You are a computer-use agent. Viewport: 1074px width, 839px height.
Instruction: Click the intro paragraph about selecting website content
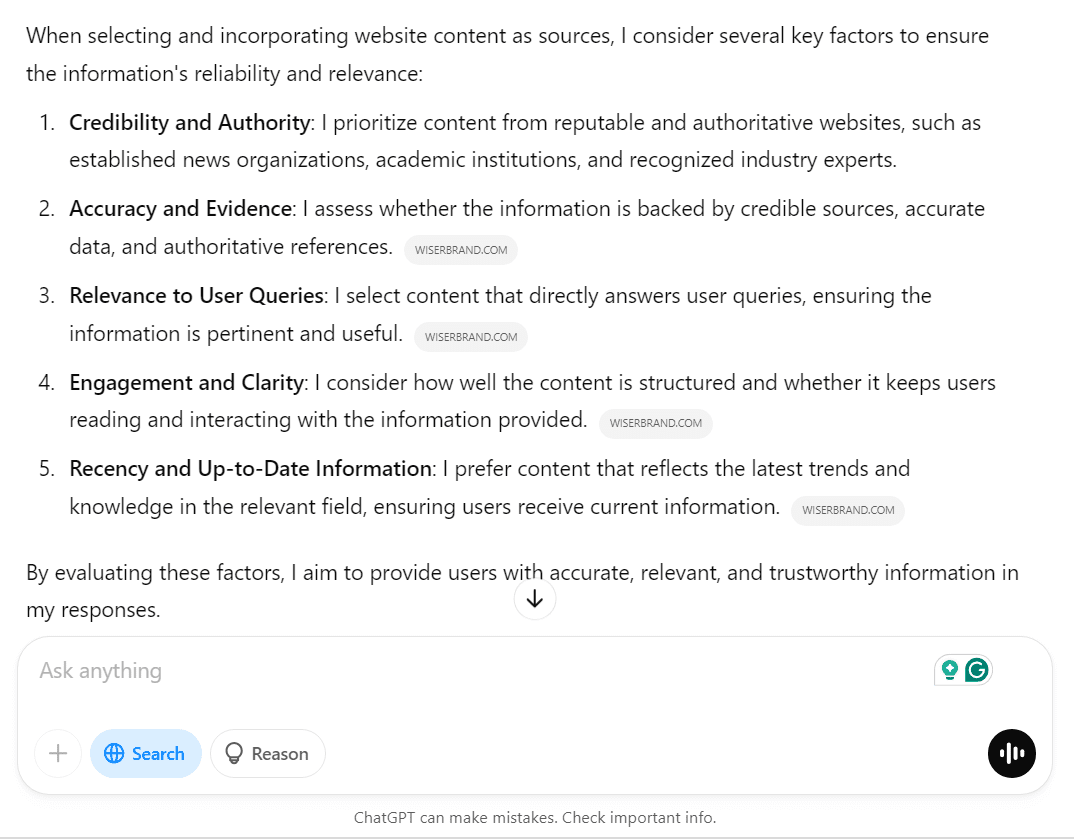506,55
